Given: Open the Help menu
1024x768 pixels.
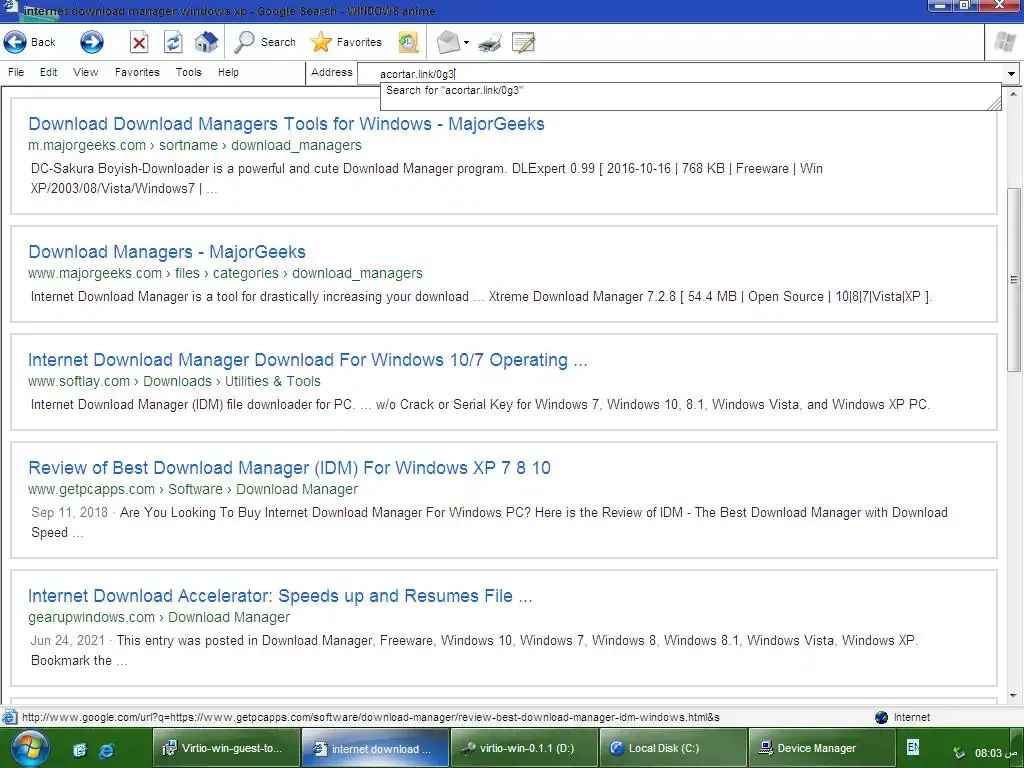Looking at the screenshot, I should 228,72.
